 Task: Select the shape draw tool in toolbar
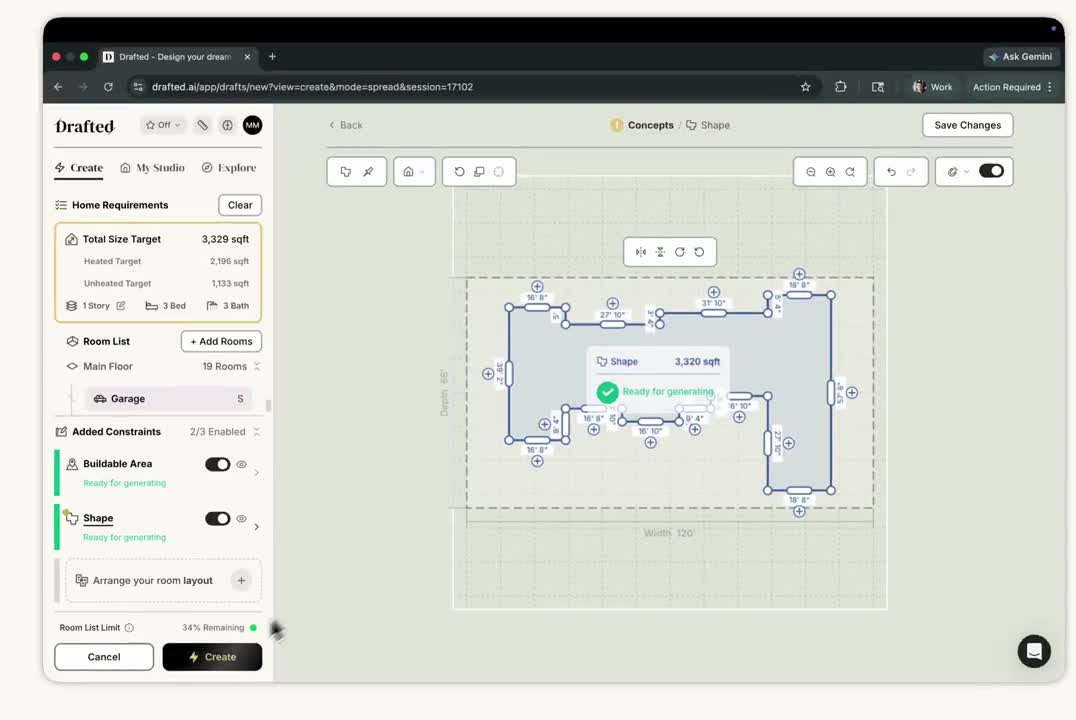[346, 172]
